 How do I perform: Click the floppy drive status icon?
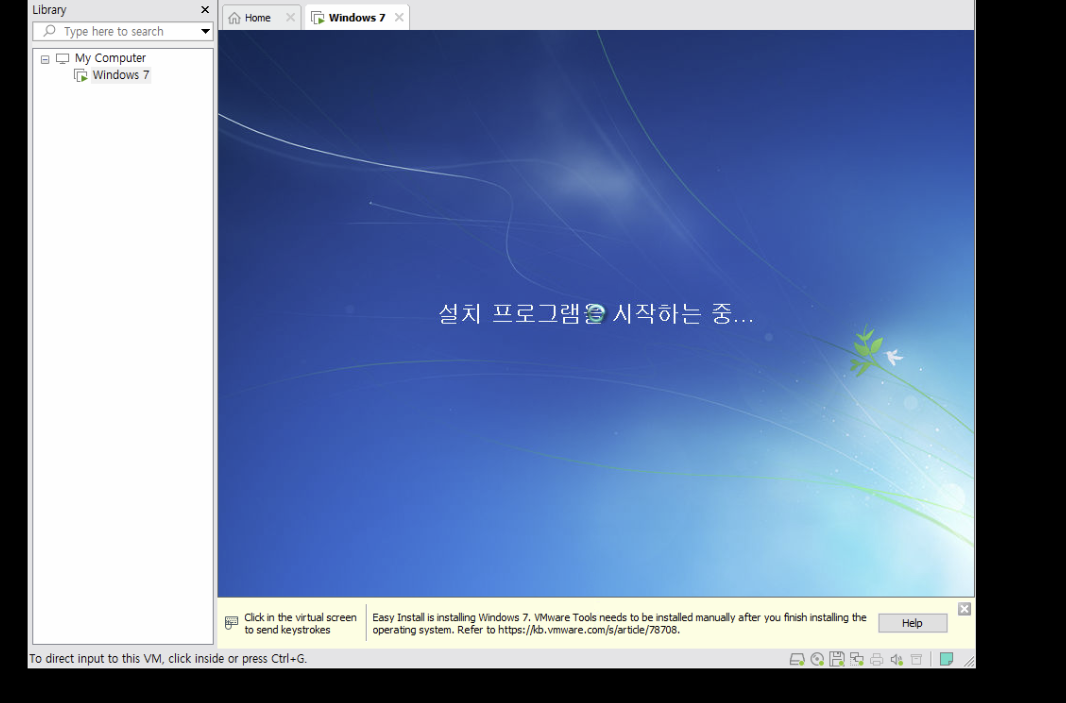coord(837,659)
